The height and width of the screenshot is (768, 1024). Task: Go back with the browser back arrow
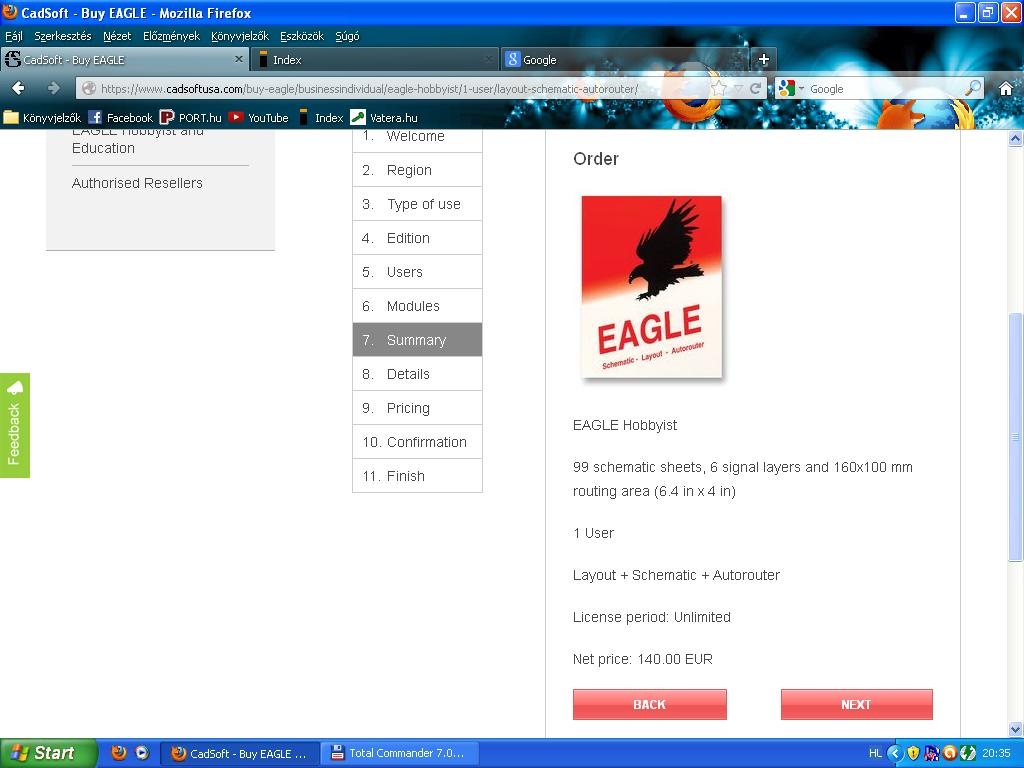tap(18, 88)
